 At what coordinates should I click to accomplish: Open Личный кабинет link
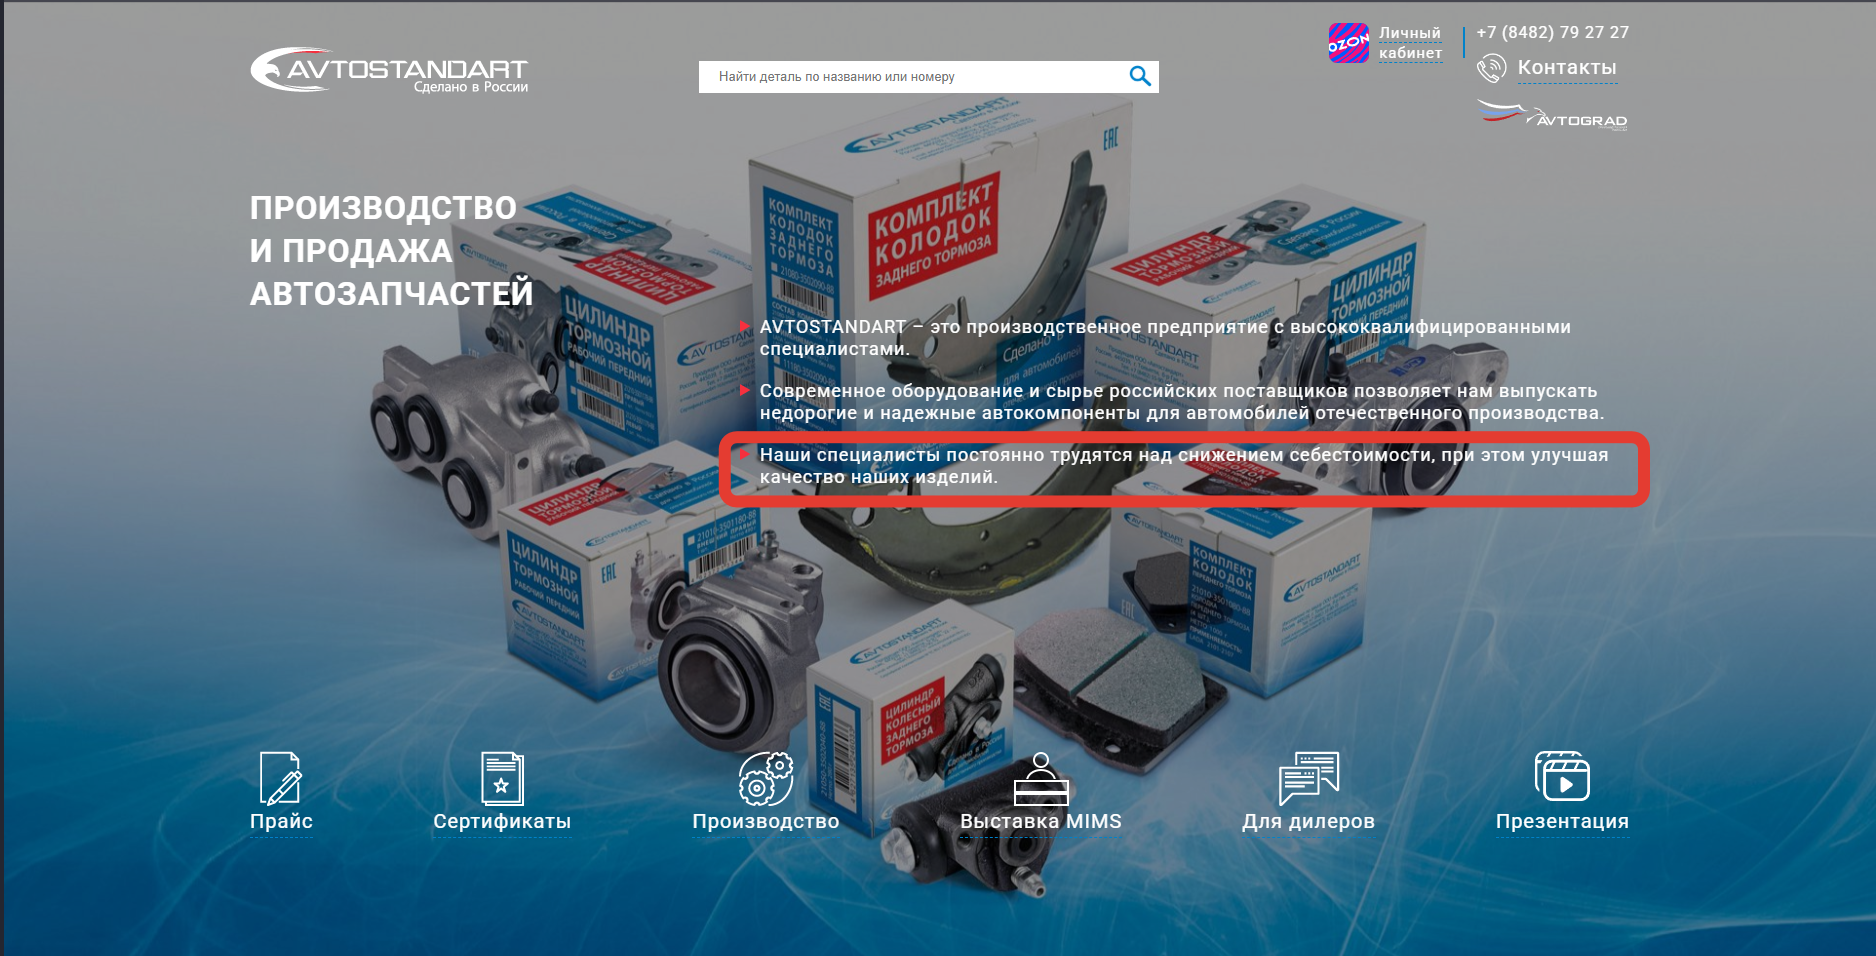(x=1410, y=43)
